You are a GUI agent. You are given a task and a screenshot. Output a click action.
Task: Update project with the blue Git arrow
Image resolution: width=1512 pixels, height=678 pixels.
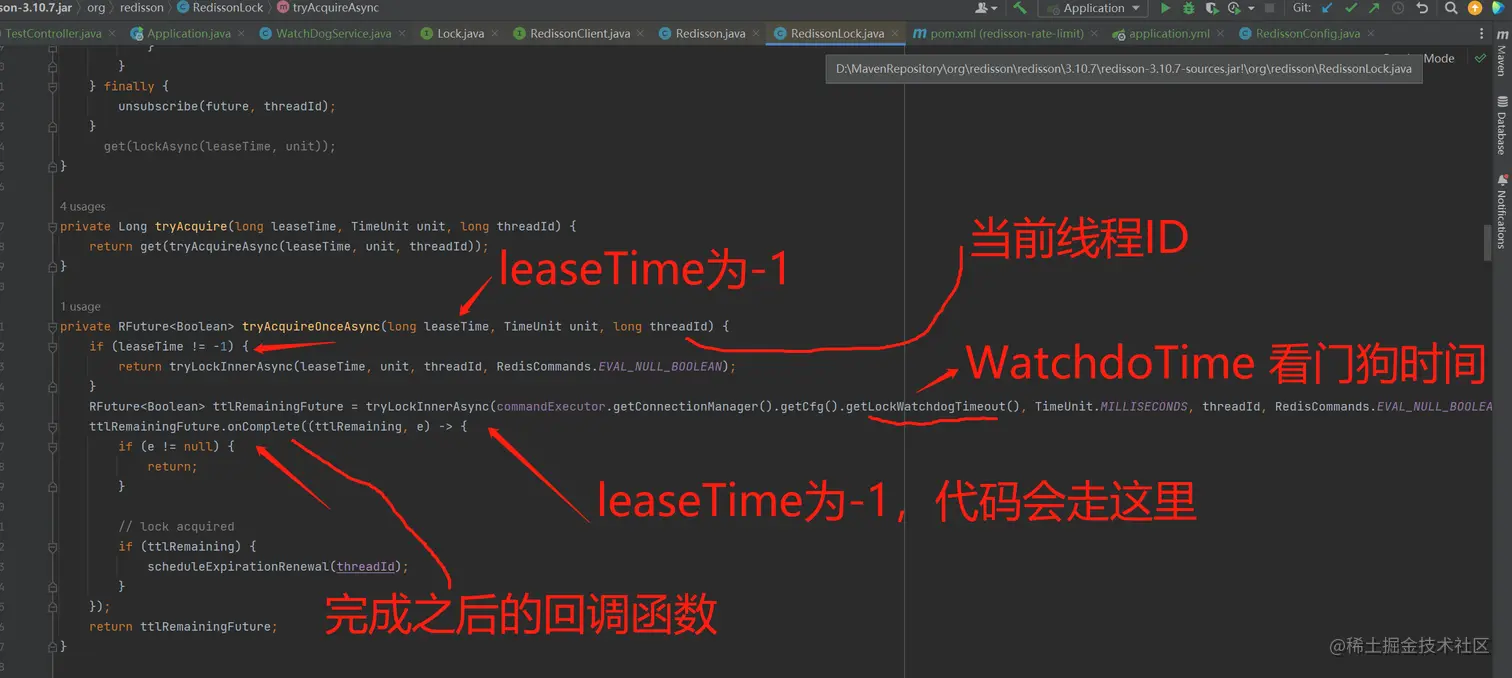1328,8
